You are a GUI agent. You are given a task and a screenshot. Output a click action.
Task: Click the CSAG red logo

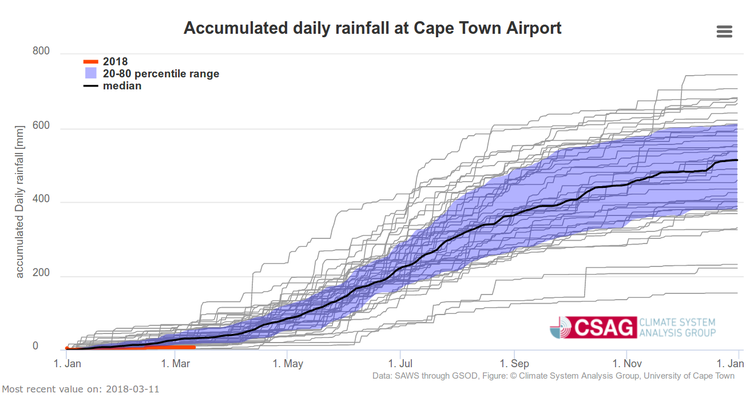(594, 328)
